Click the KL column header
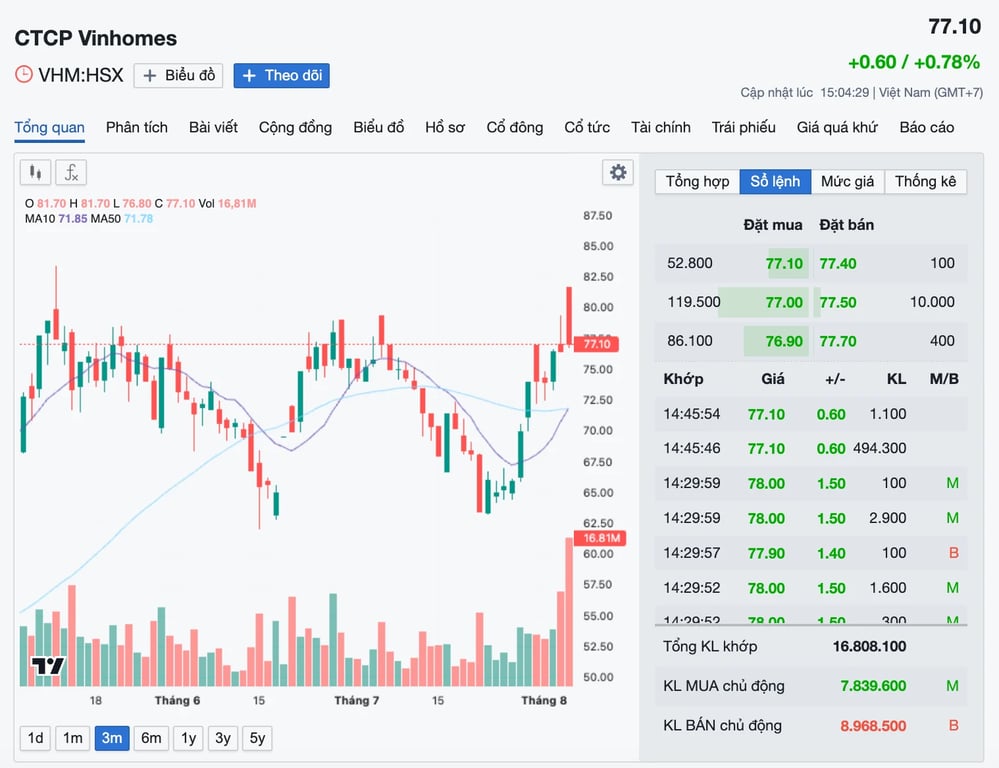Viewport: 999px width, 768px height. [x=896, y=379]
